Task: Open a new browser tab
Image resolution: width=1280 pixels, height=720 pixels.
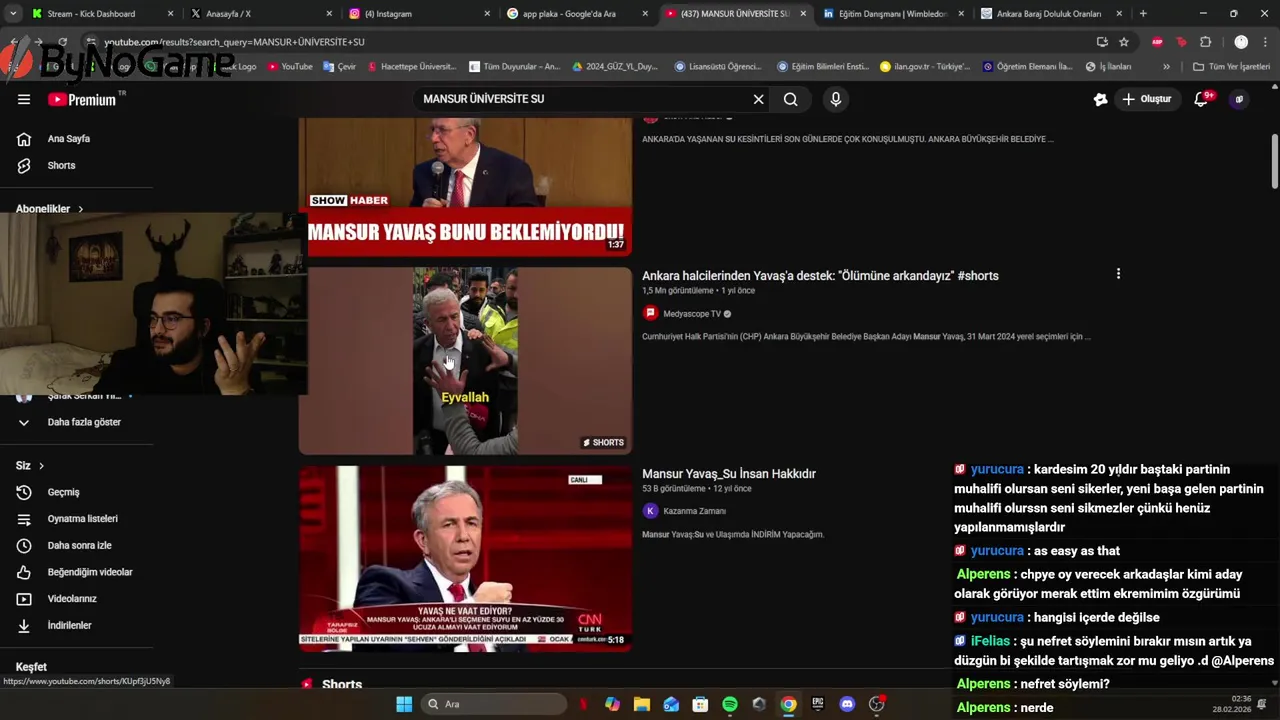Action: (1143, 14)
